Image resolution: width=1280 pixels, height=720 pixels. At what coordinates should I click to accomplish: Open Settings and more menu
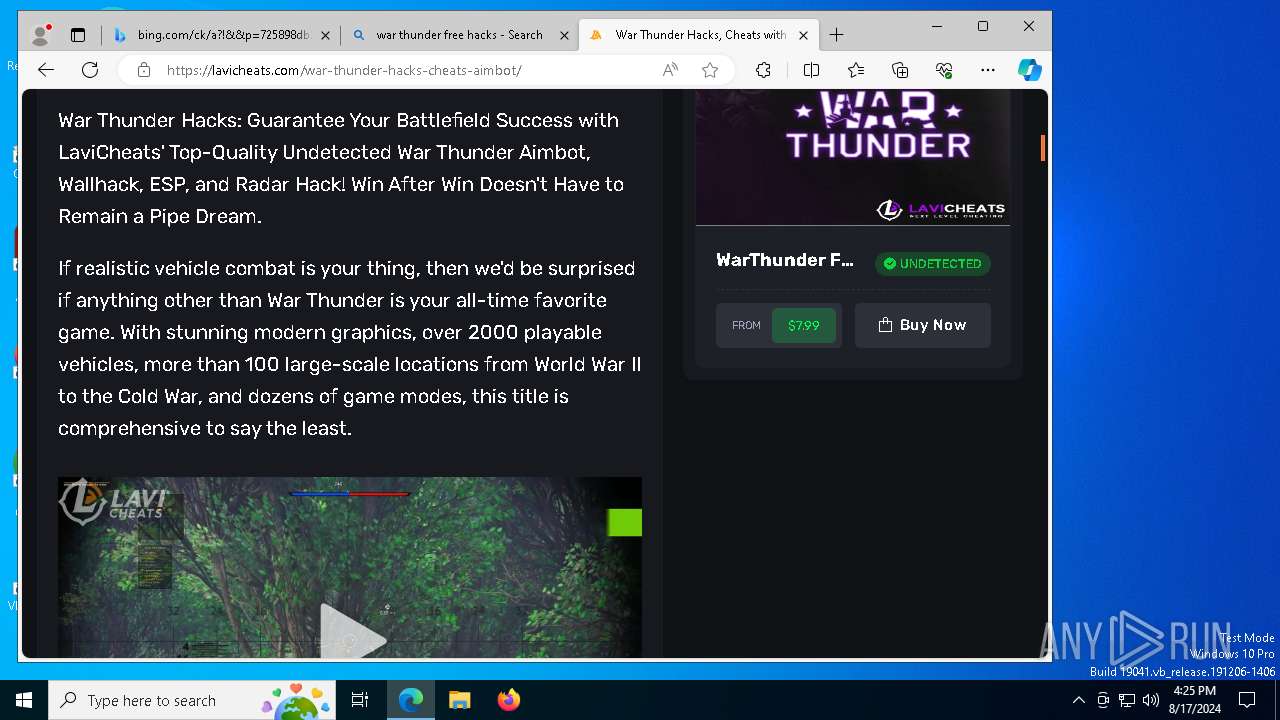click(x=988, y=70)
